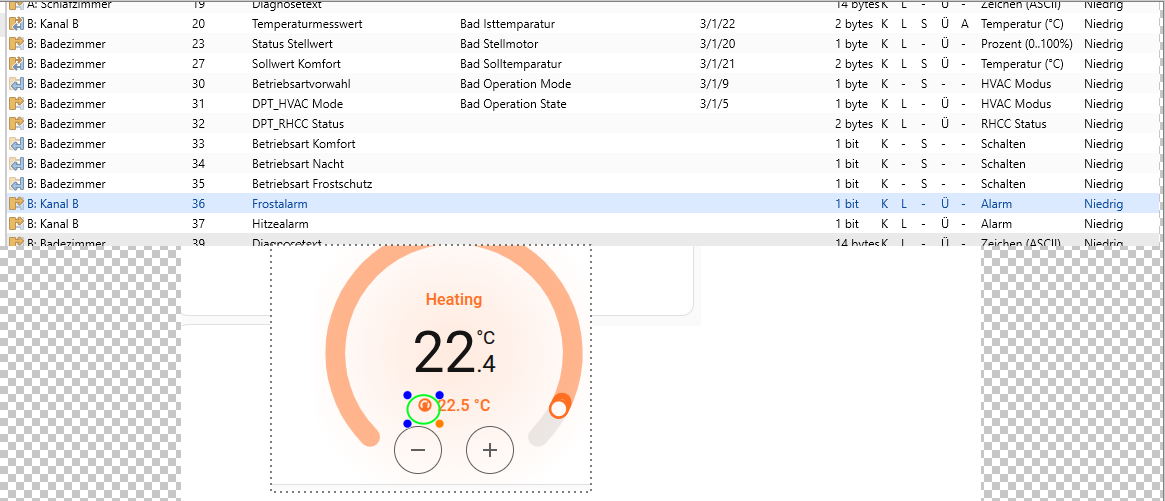Select the Bad Solltemperatur cell
This screenshot has height=501, width=1165.
[x=511, y=64]
